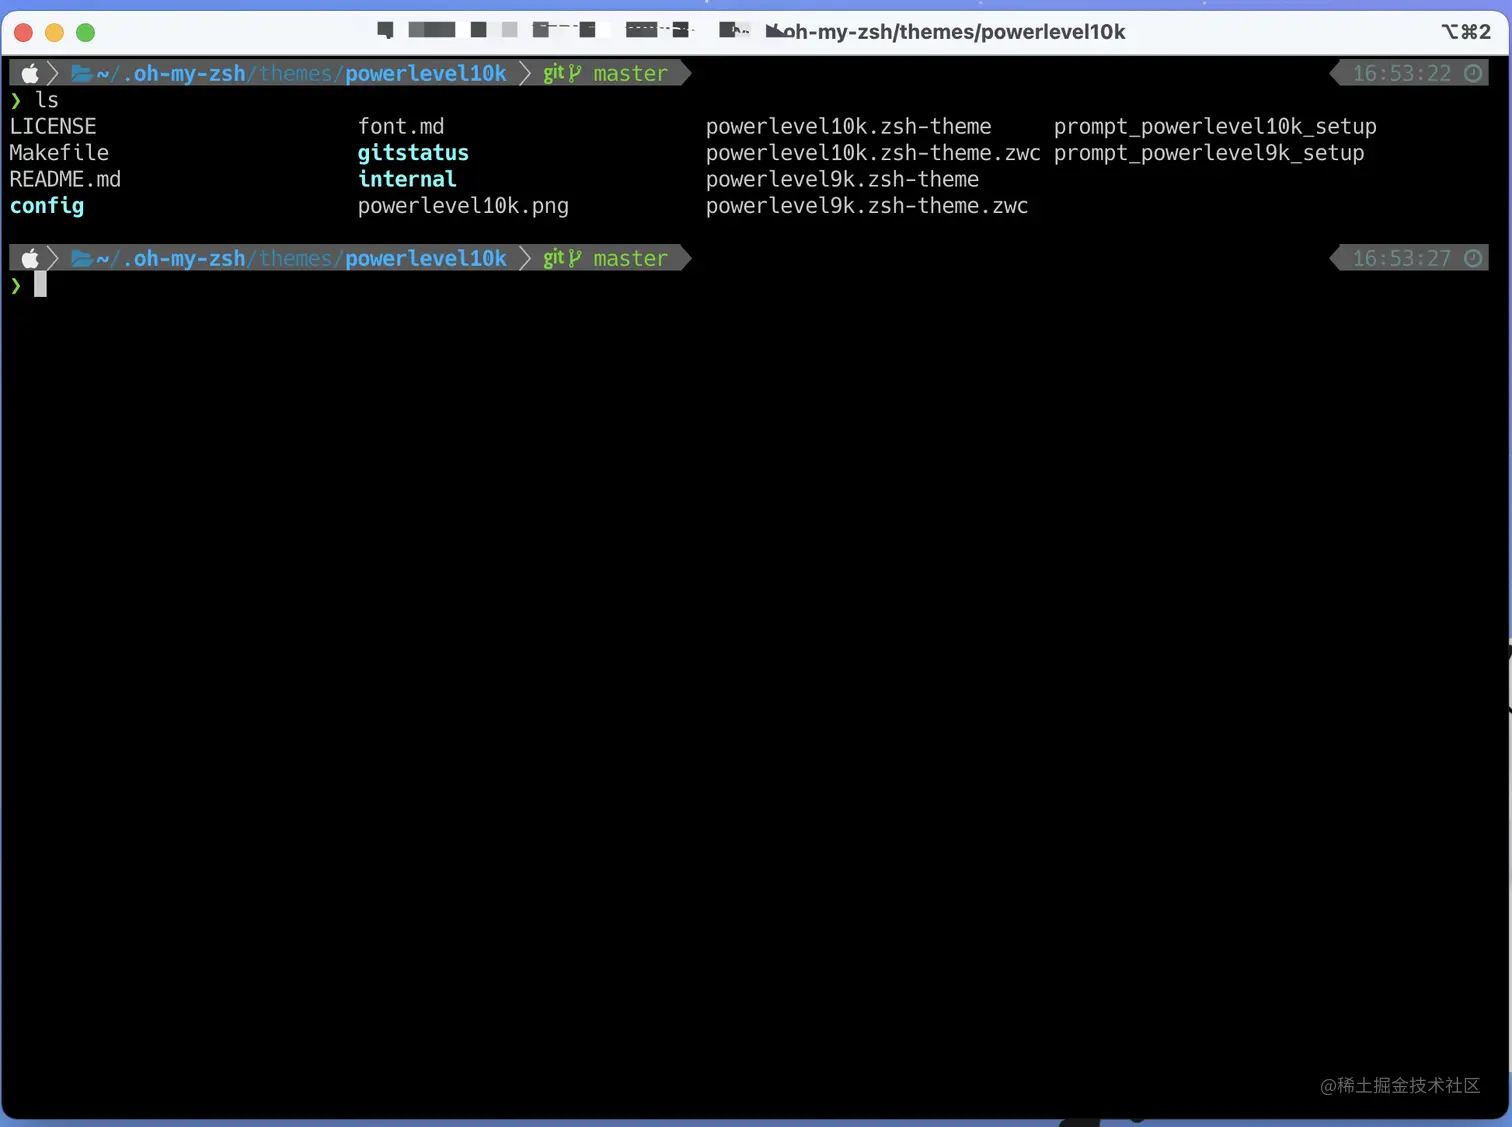Click the font.md file name
Screen dimensions: 1512x1127
[401, 126]
